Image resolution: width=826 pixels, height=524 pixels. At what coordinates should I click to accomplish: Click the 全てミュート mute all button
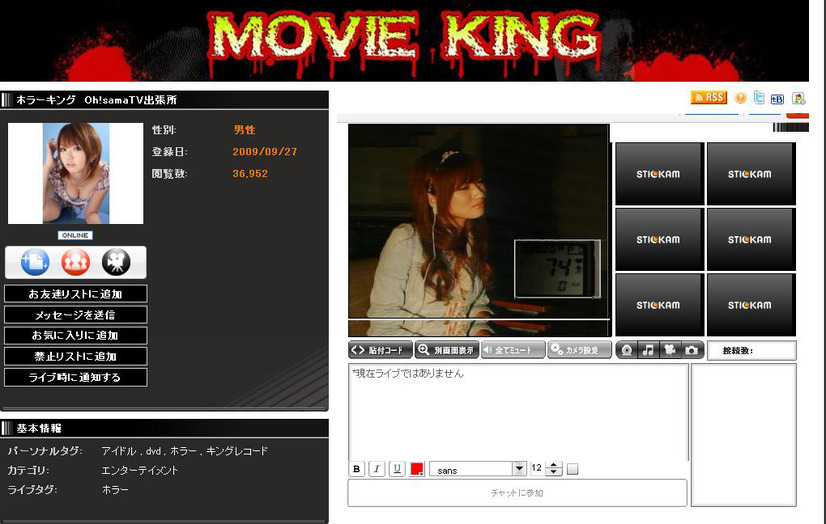[513, 350]
